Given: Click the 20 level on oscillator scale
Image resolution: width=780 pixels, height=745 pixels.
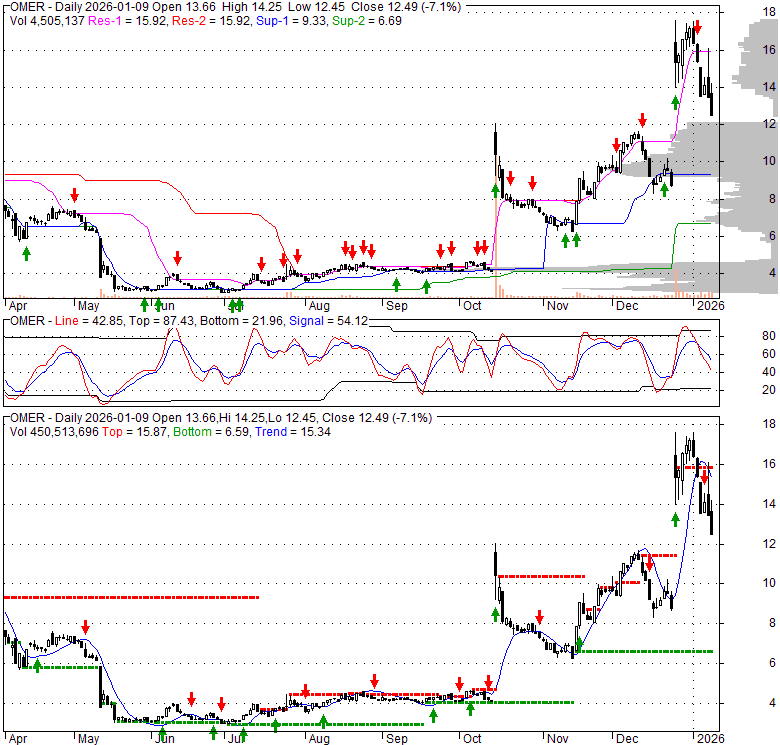Looking at the screenshot, I should [x=769, y=390].
